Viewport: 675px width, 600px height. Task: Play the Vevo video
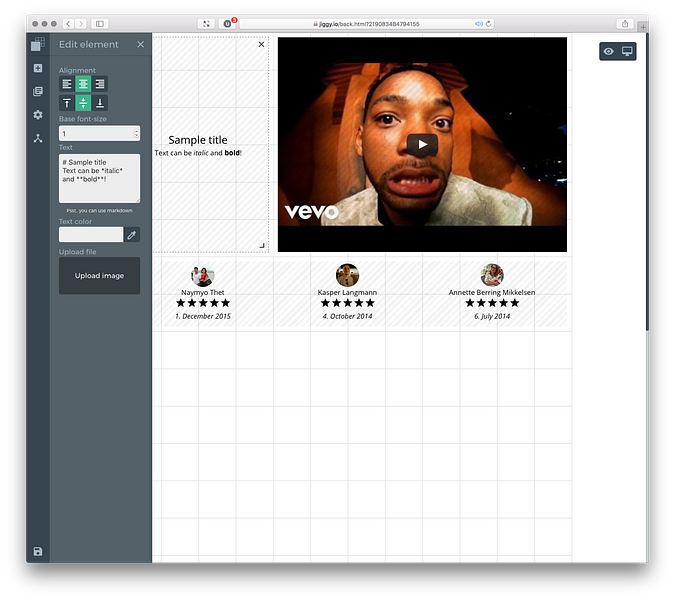(422, 145)
